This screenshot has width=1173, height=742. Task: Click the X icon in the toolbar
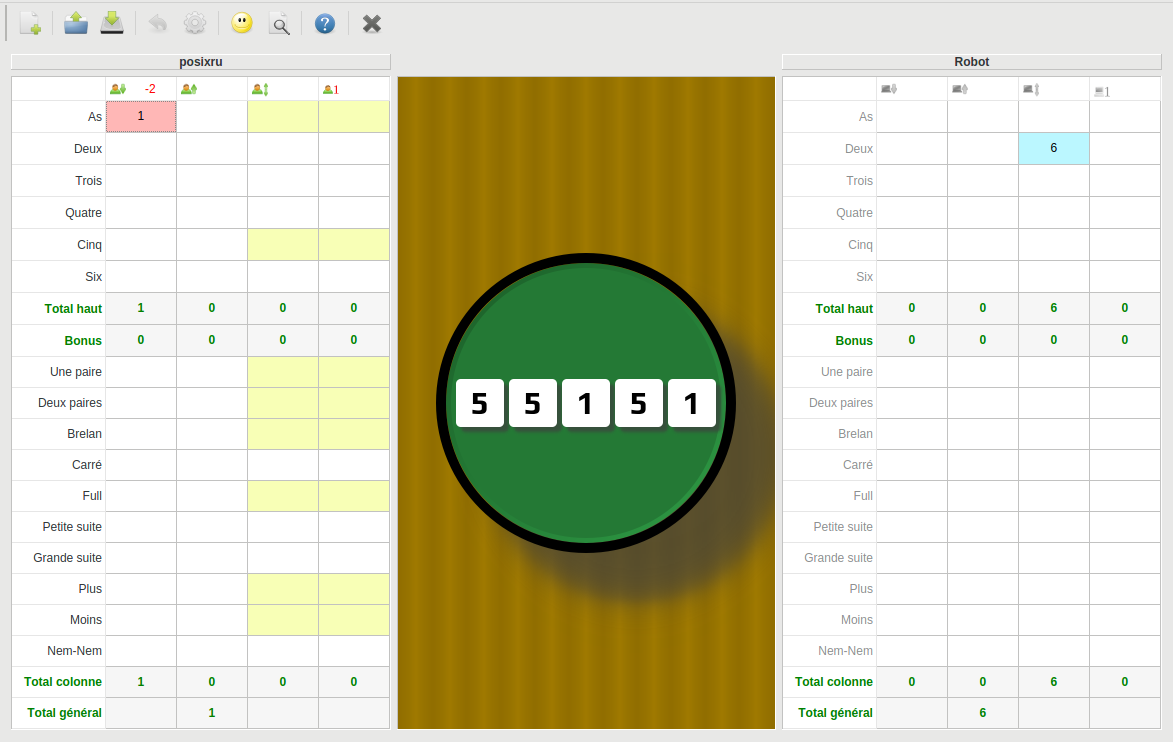tap(372, 24)
